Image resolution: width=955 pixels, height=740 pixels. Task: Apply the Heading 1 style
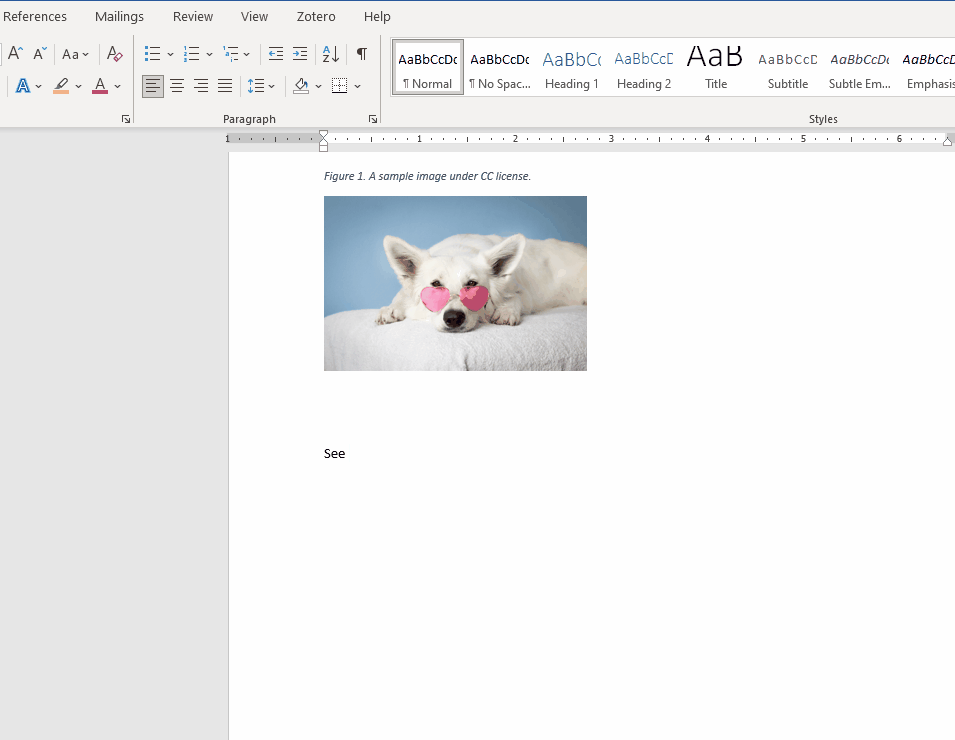(x=572, y=68)
